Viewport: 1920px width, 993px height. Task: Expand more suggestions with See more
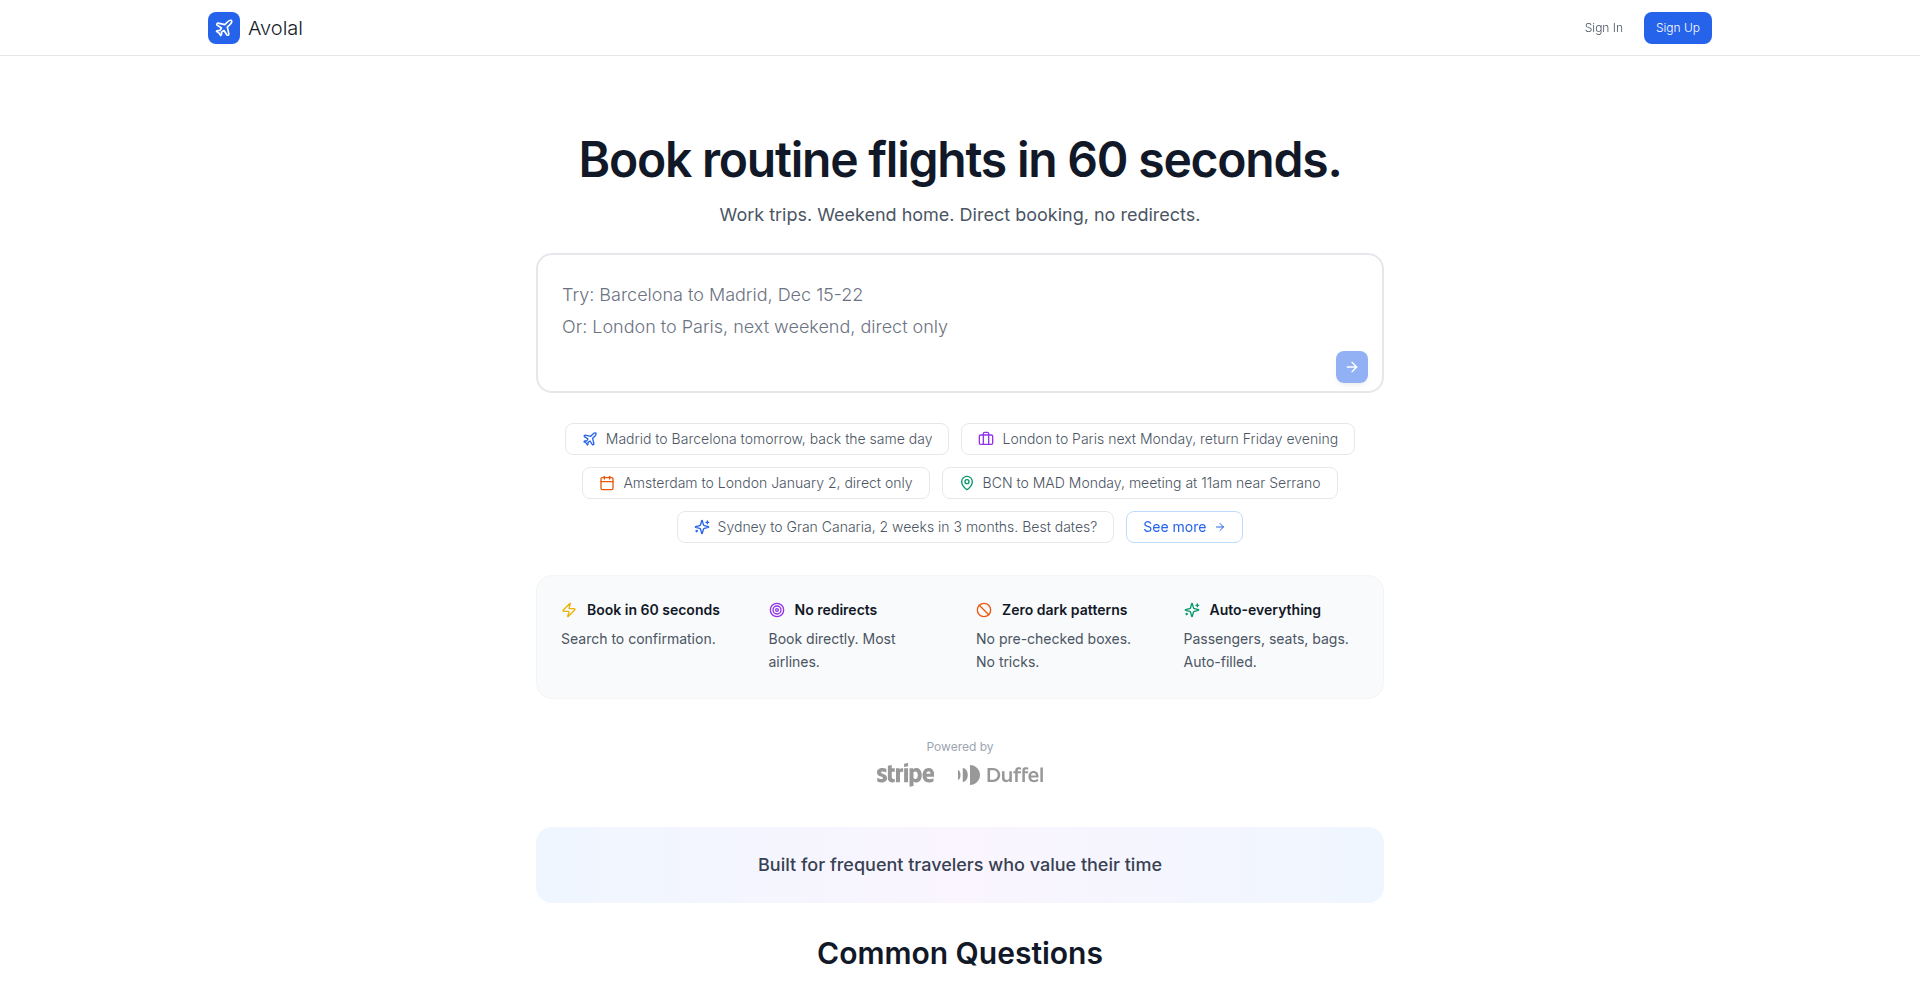(1184, 527)
